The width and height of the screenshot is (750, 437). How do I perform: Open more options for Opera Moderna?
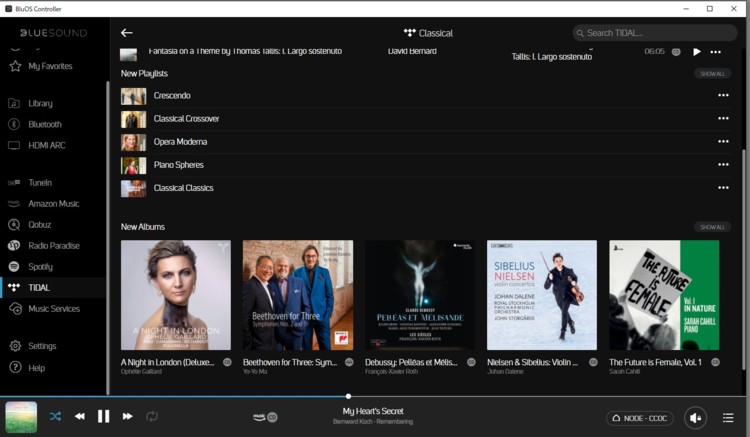tap(723, 142)
